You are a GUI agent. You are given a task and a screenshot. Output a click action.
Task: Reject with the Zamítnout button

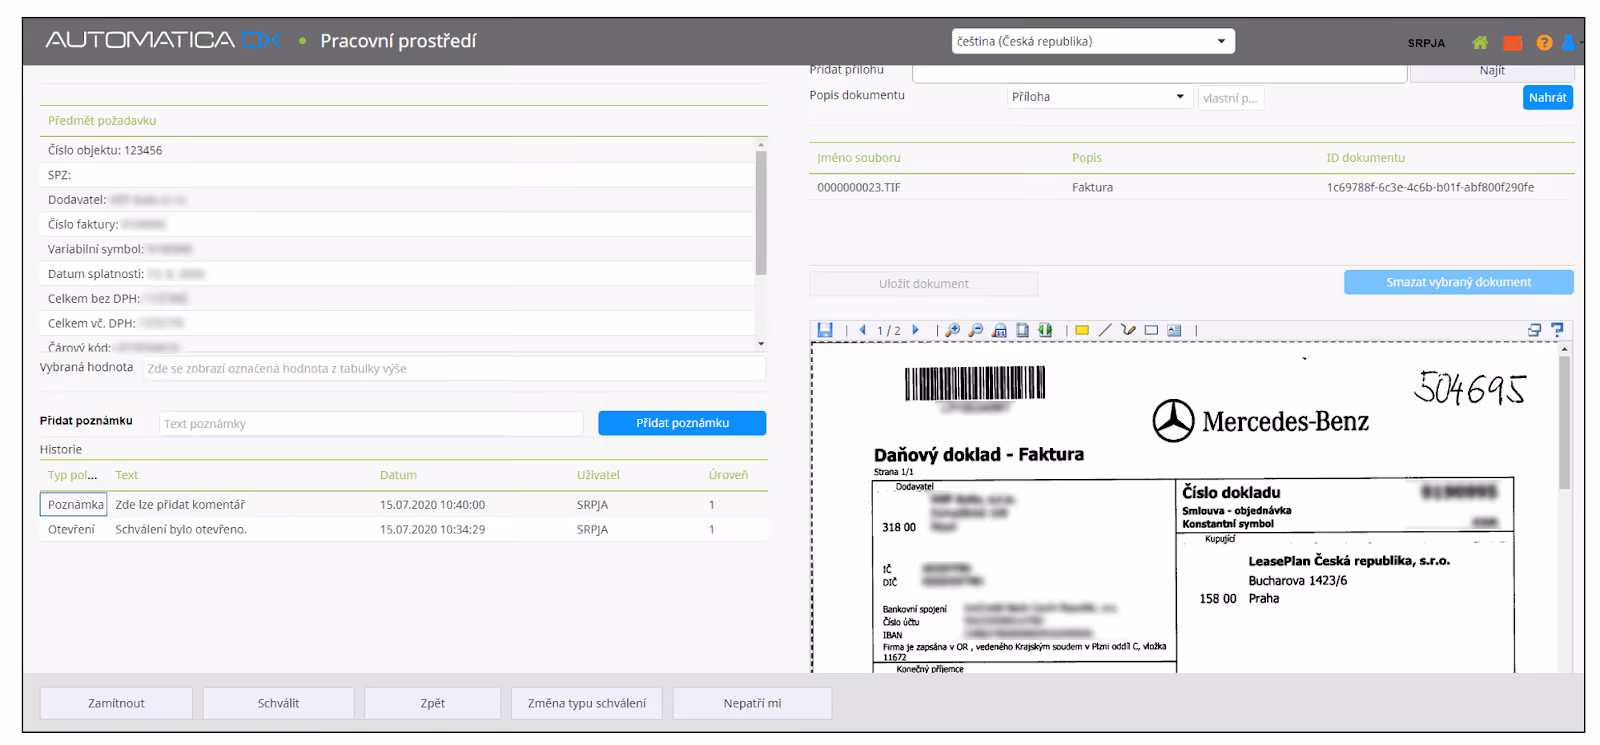(x=116, y=703)
